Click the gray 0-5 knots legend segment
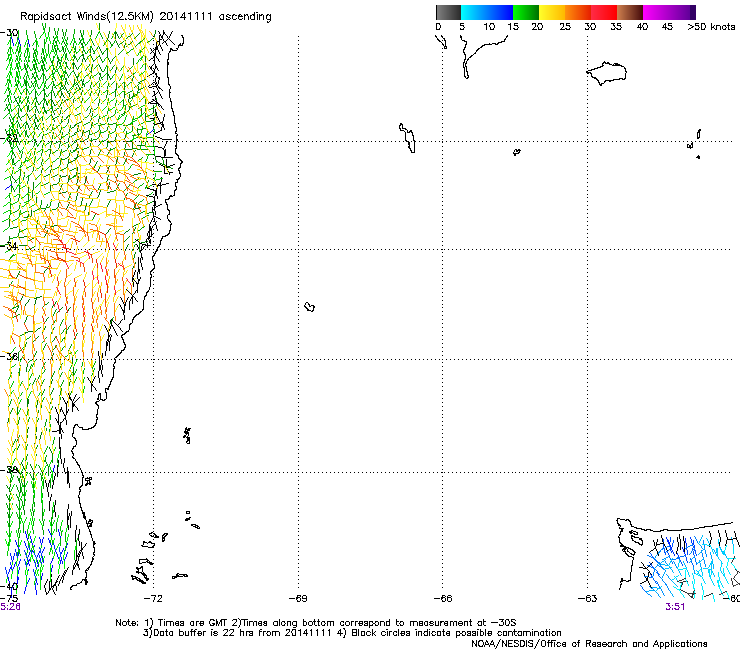Screen dimensions: 740x650 (448, 12)
